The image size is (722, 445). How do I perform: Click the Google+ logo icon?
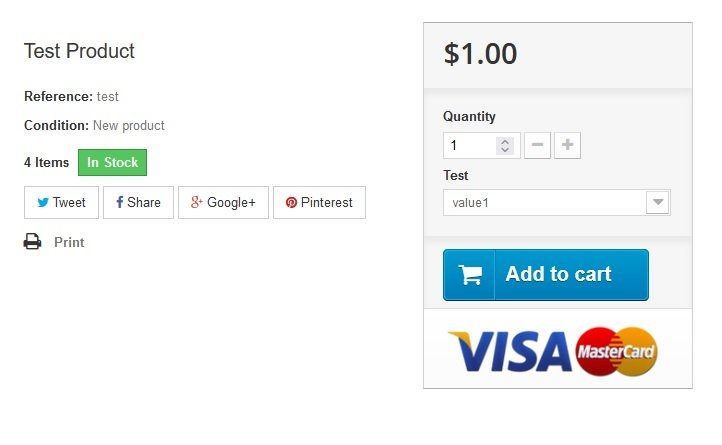[x=197, y=202]
